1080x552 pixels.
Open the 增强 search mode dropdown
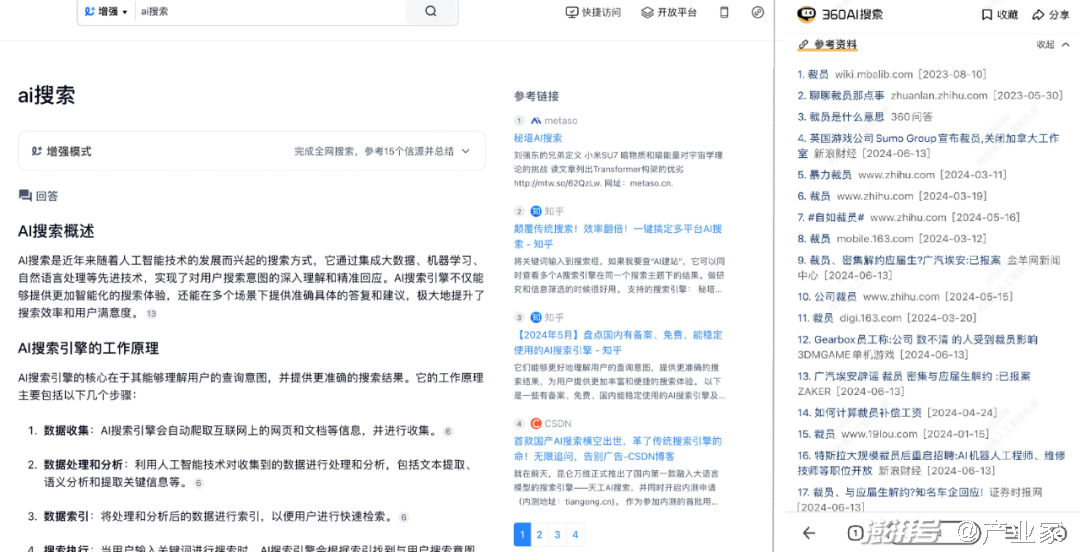tap(106, 12)
